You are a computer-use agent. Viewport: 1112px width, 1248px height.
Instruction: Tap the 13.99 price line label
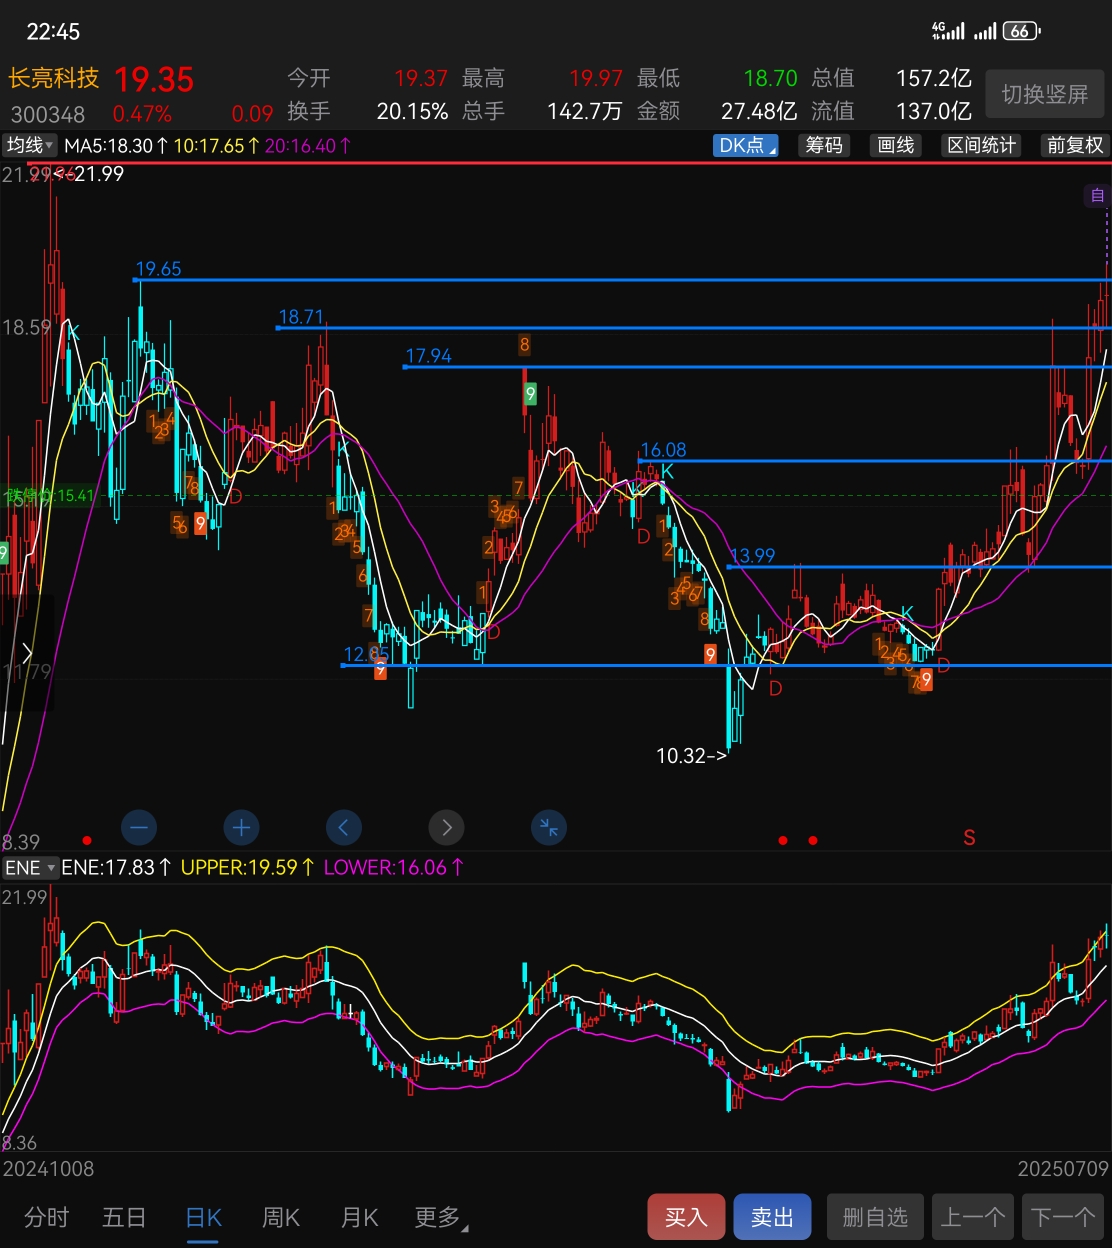click(x=752, y=556)
